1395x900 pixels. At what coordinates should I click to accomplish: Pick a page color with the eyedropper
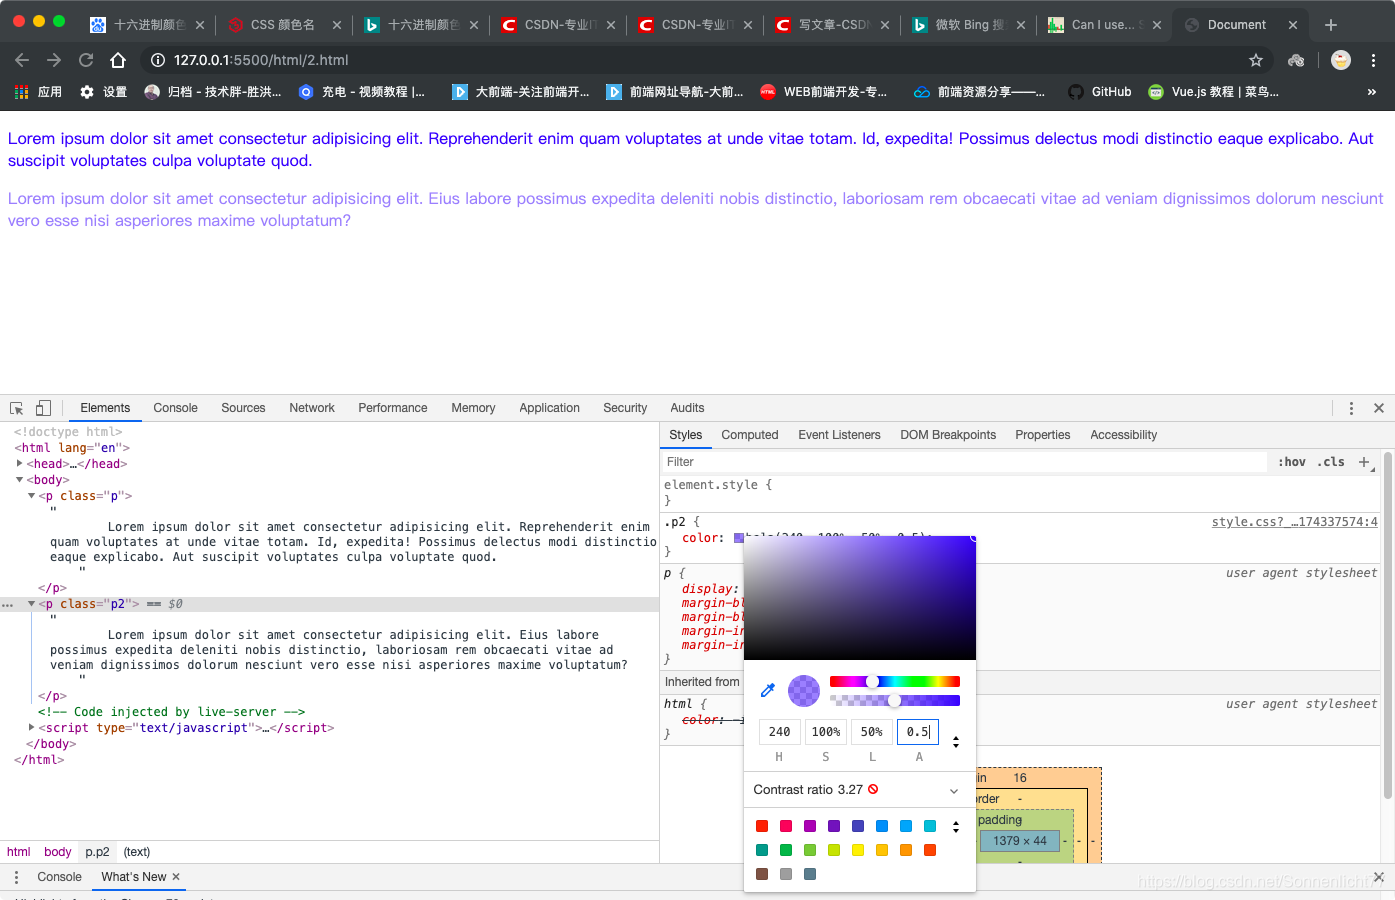pos(768,690)
